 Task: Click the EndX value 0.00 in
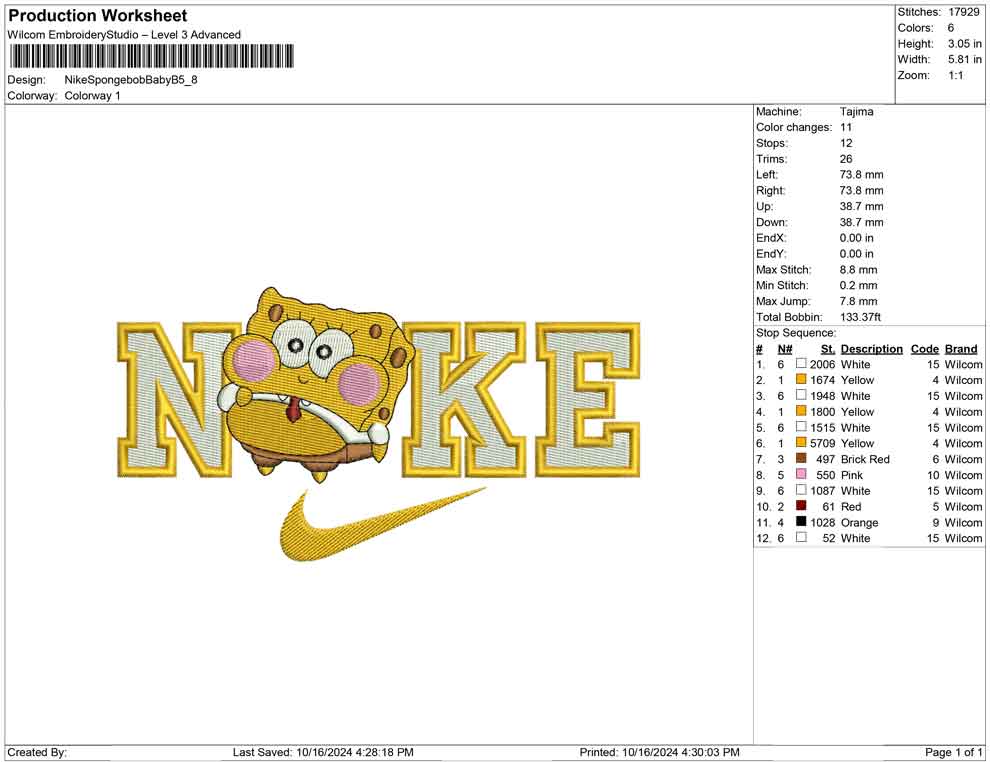[x=856, y=238]
